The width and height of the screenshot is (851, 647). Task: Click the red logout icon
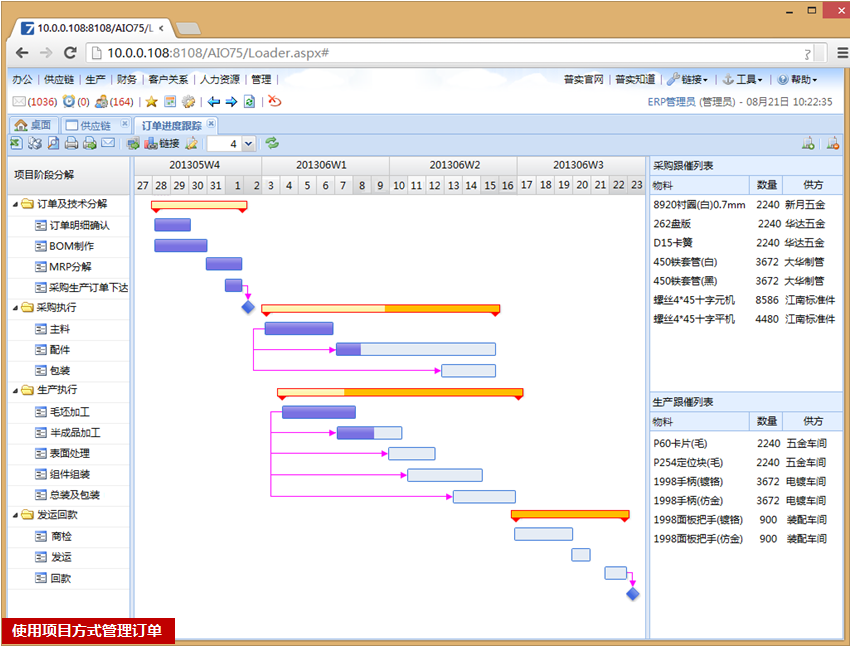tap(275, 101)
